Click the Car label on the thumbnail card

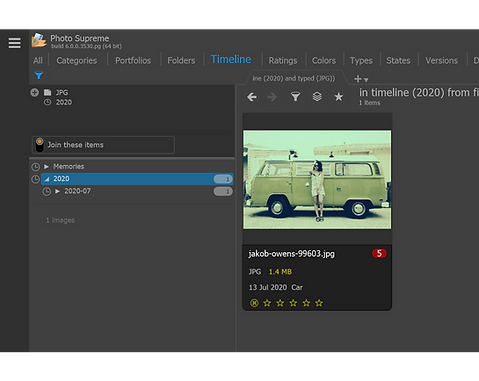pyautogui.click(x=297, y=287)
